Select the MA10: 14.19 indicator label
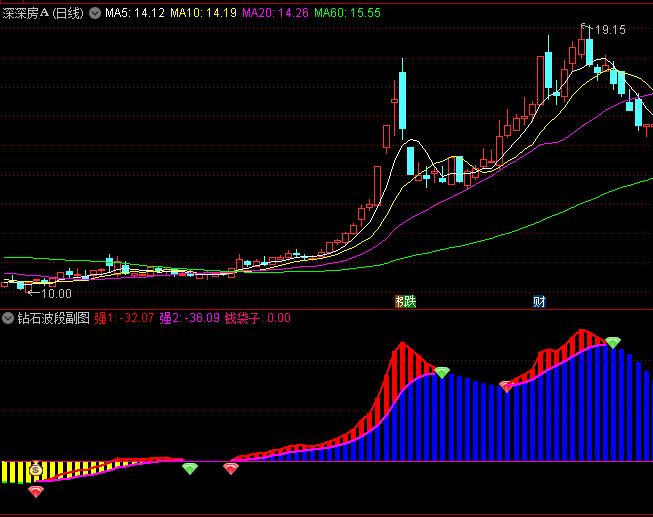The image size is (653, 517). pos(203,13)
